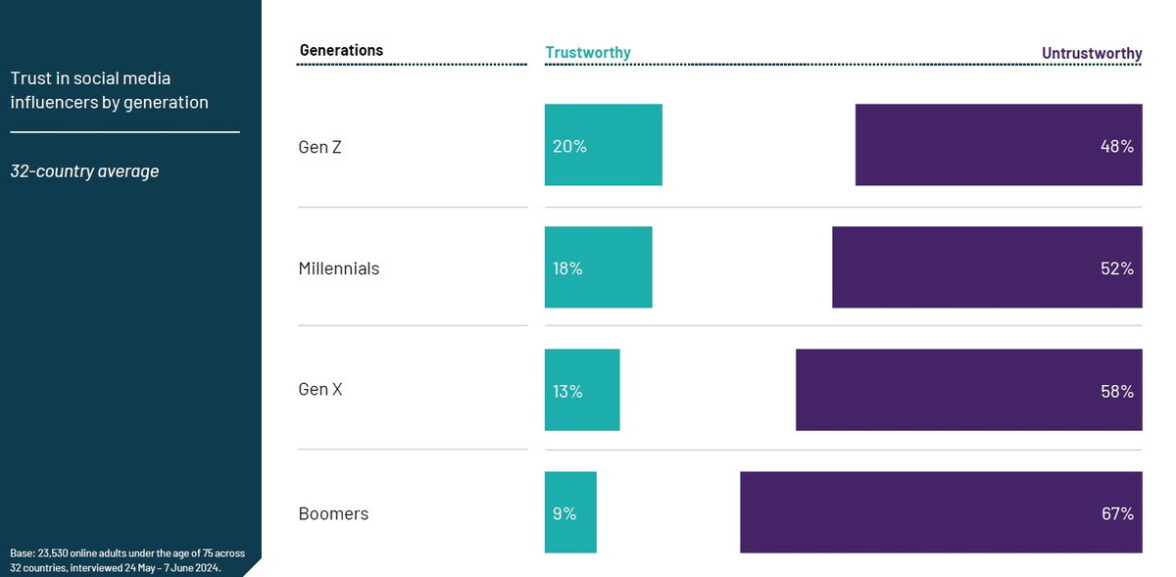
Task: Select the Boomers 9% trustworthy bar
Action: pos(570,512)
